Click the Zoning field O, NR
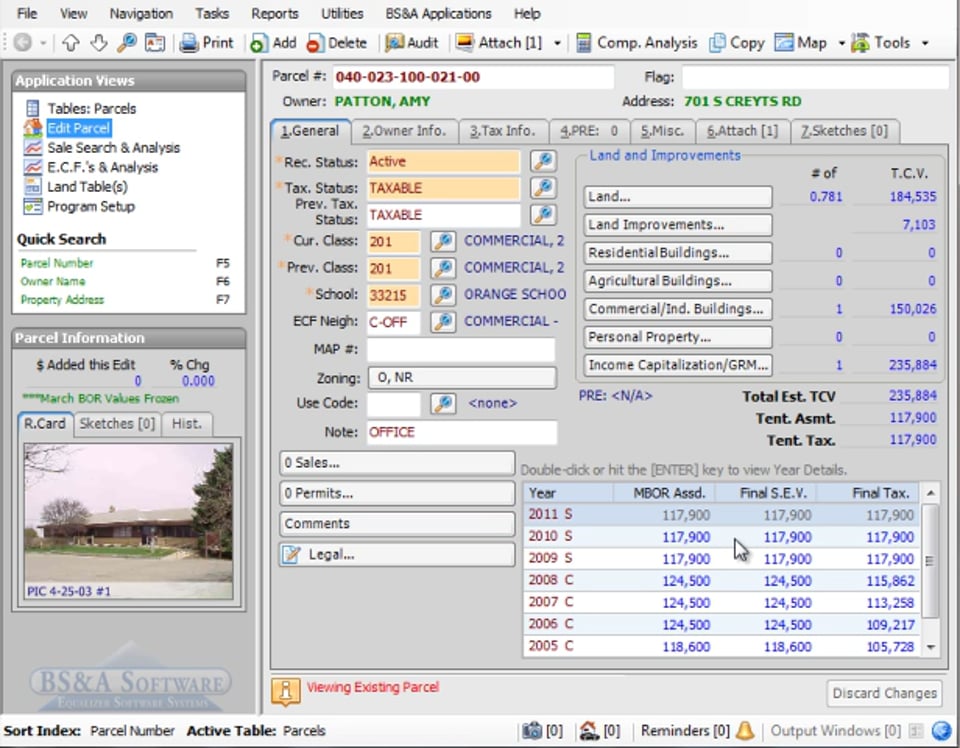This screenshot has width=960, height=748. [x=462, y=378]
